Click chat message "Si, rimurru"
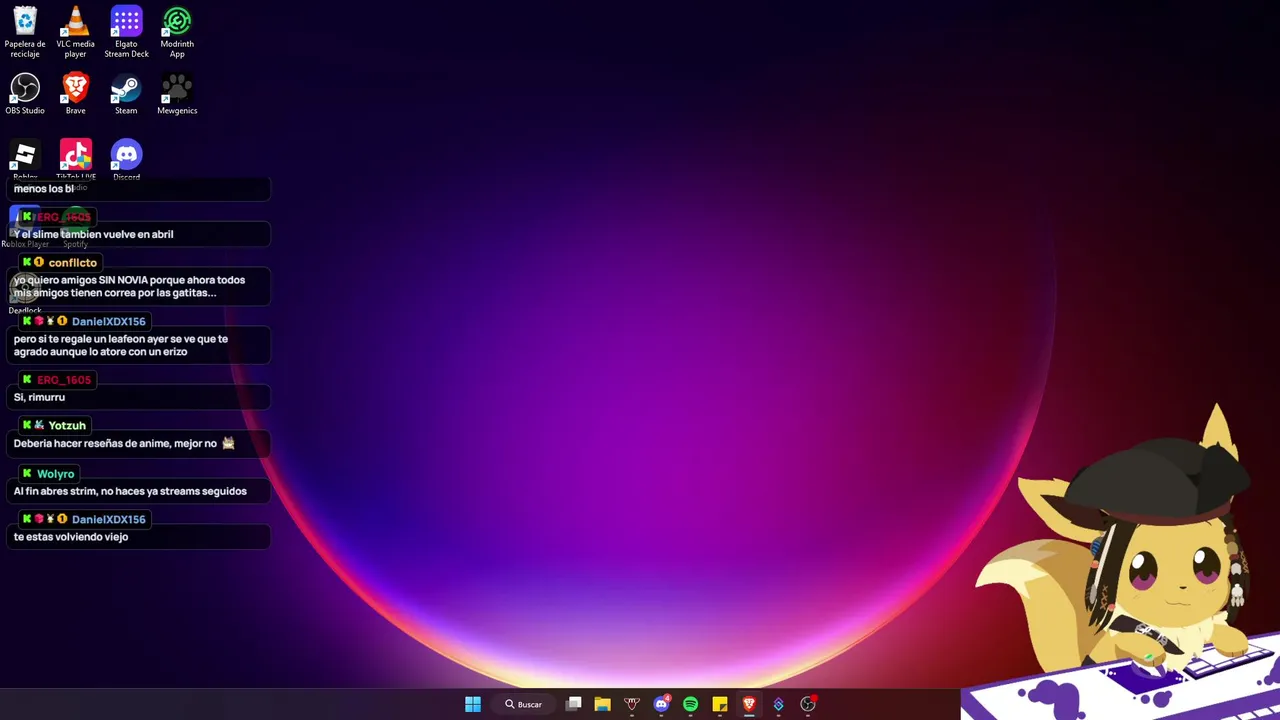Screen dimensions: 1280x720 39,398
